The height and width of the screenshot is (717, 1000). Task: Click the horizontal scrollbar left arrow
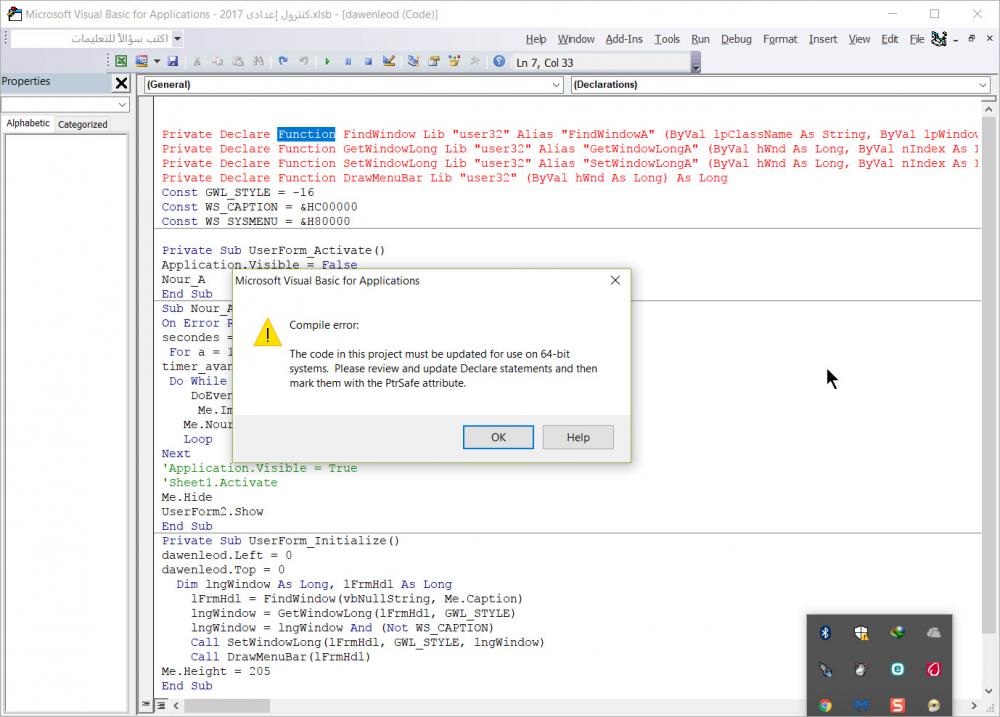click(176, 705)
